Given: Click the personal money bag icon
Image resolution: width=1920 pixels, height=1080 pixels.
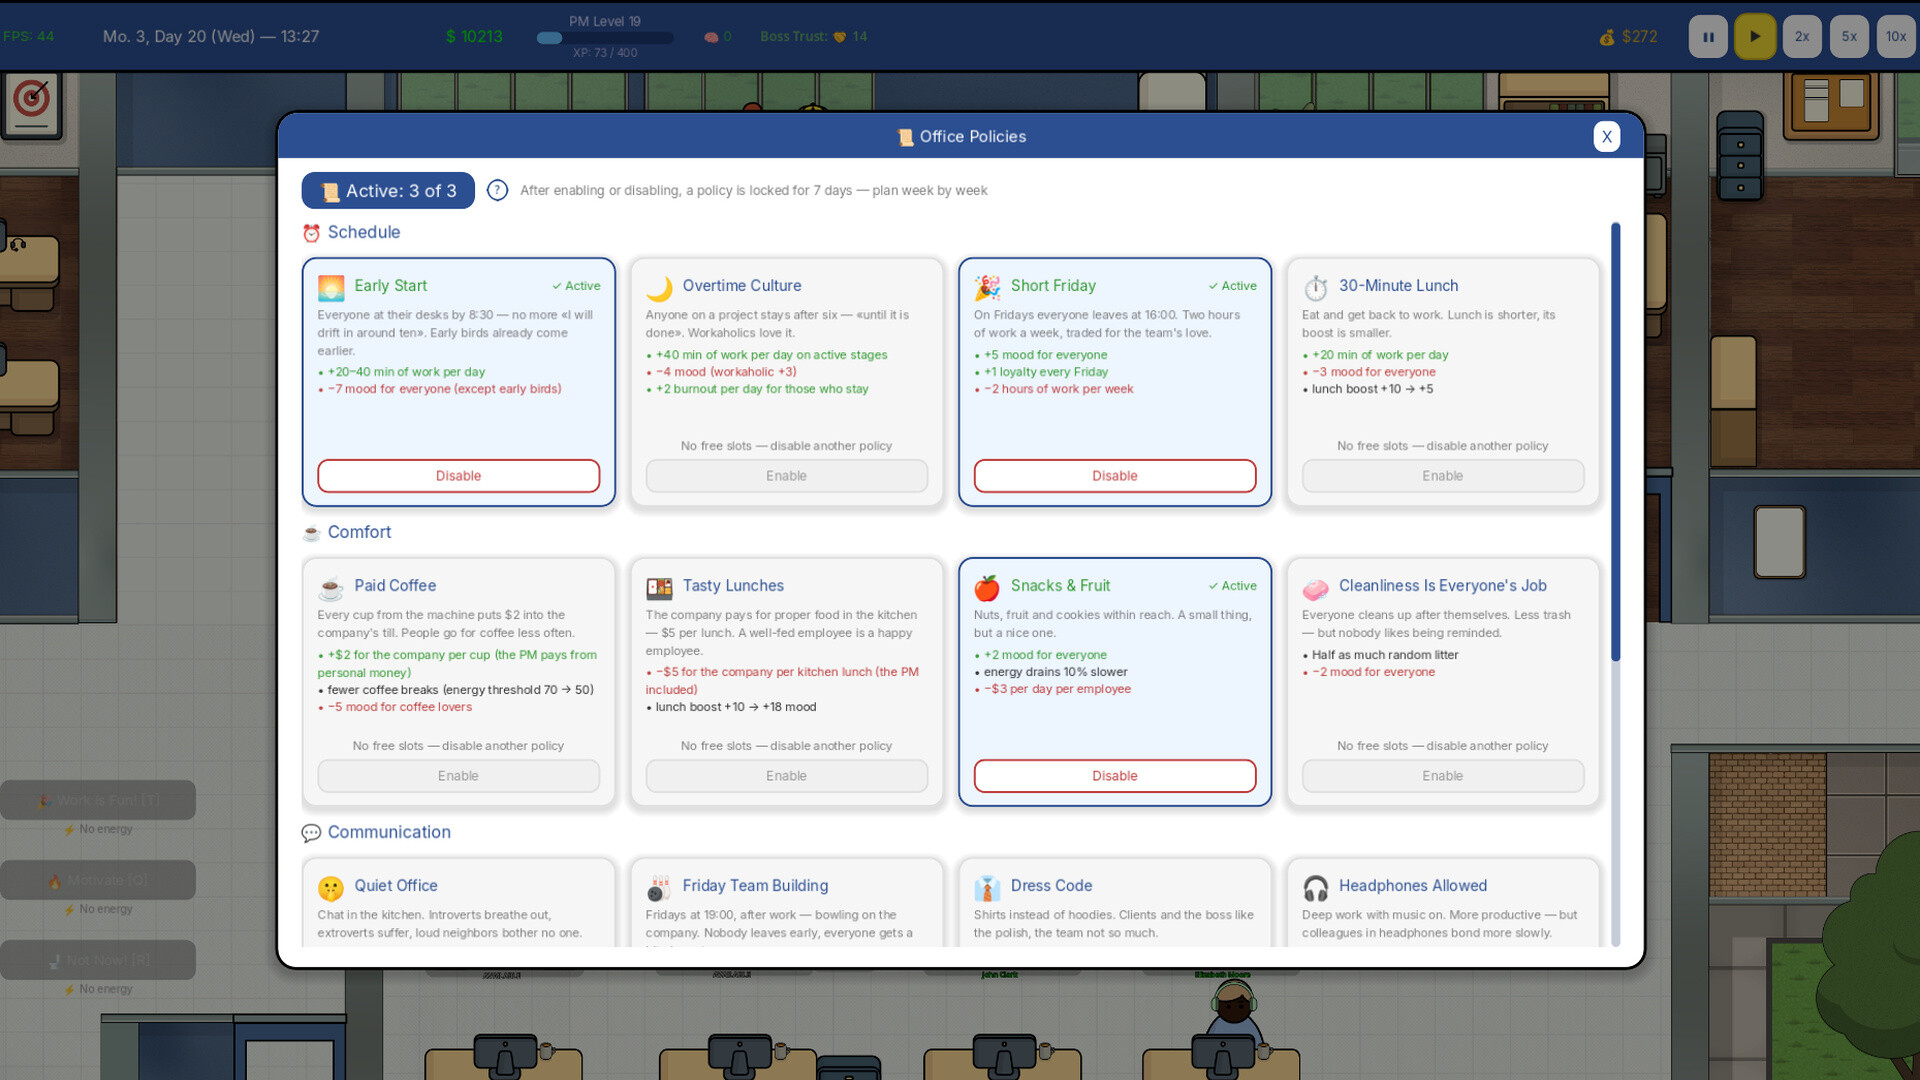Looking at the screenshot, I should pyautogui.click(x=1607, y=37).
